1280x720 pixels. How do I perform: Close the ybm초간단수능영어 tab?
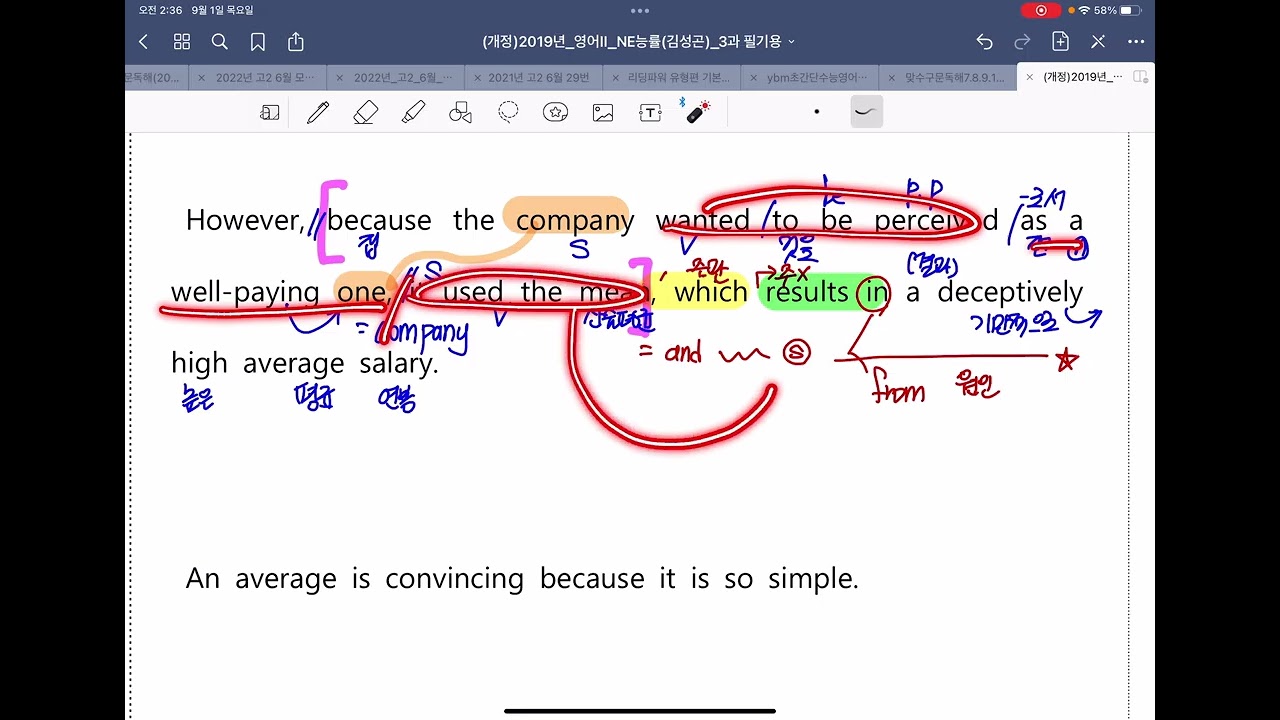(754, 77)
